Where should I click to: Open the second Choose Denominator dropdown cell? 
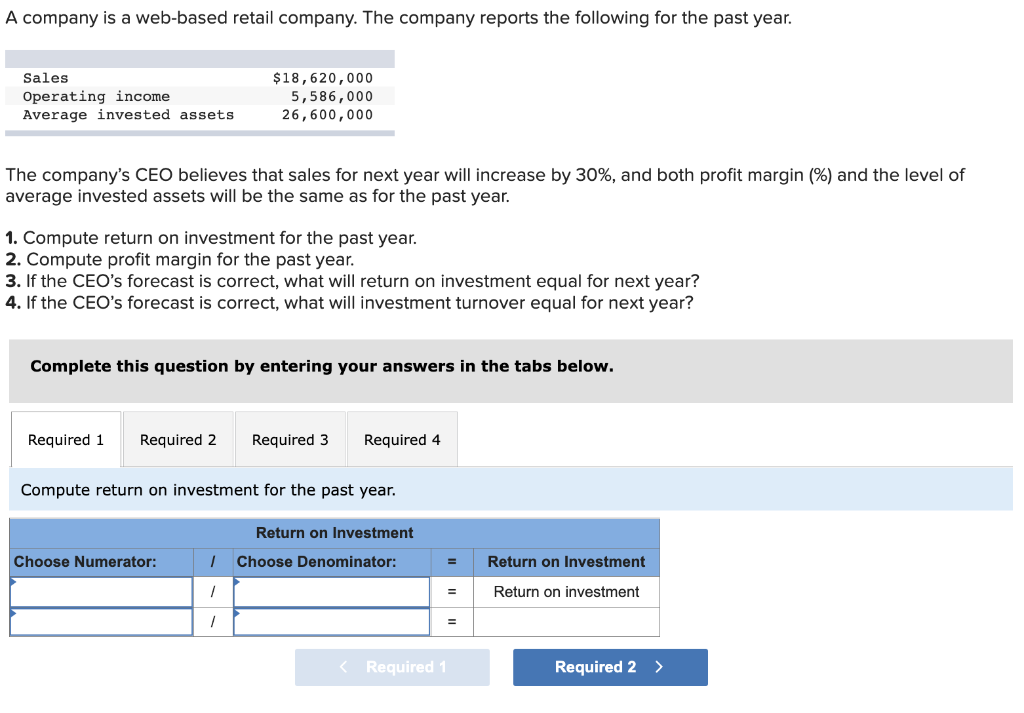coord(331,621)
